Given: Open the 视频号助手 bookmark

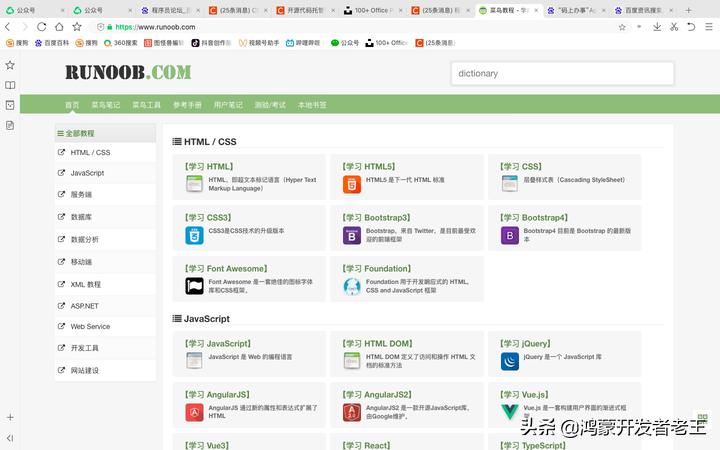Looking at the screenshot, I should coord(259,43).
